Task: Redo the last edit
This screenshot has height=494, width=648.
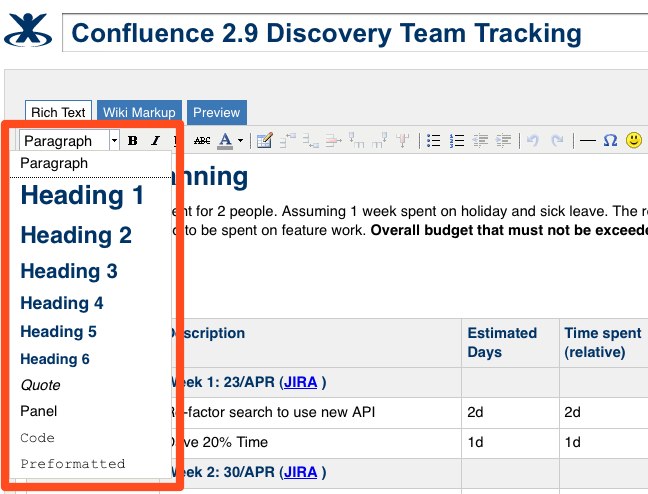Action: pos(557,141)
